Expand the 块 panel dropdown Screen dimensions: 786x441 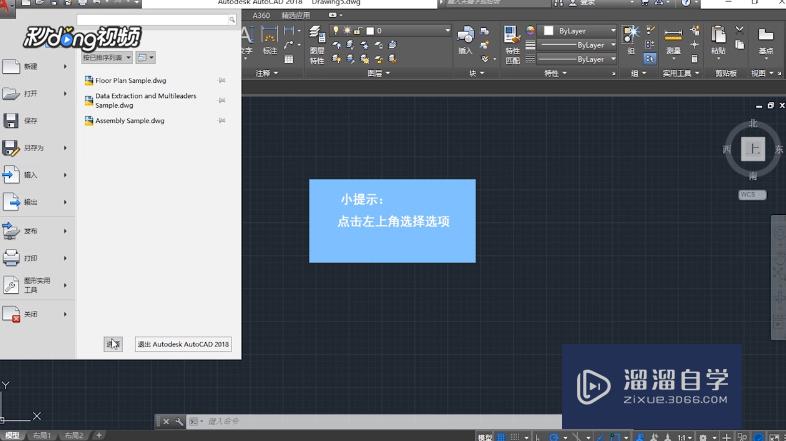click(x=477, y=73)
